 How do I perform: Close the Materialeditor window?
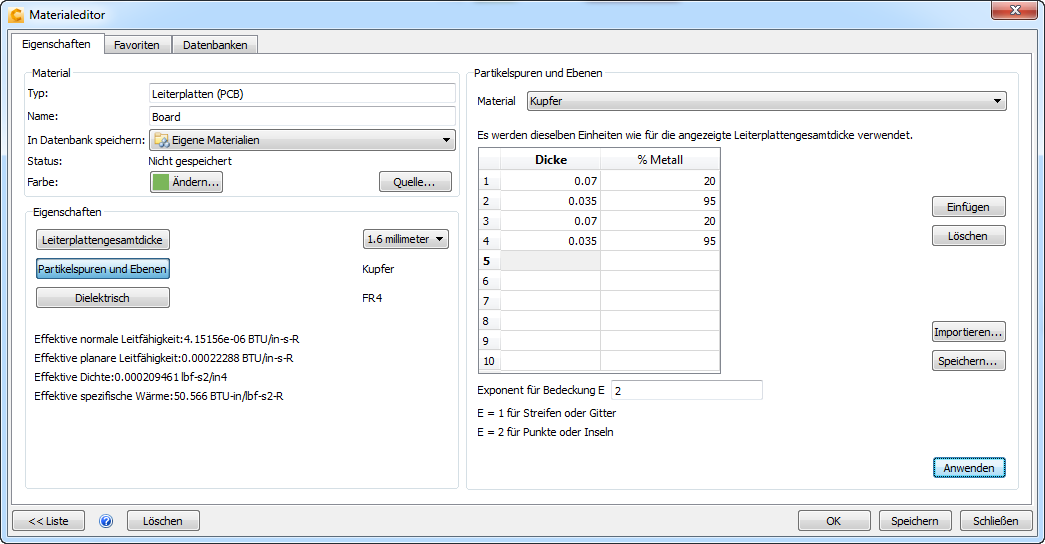[1014, 10]
